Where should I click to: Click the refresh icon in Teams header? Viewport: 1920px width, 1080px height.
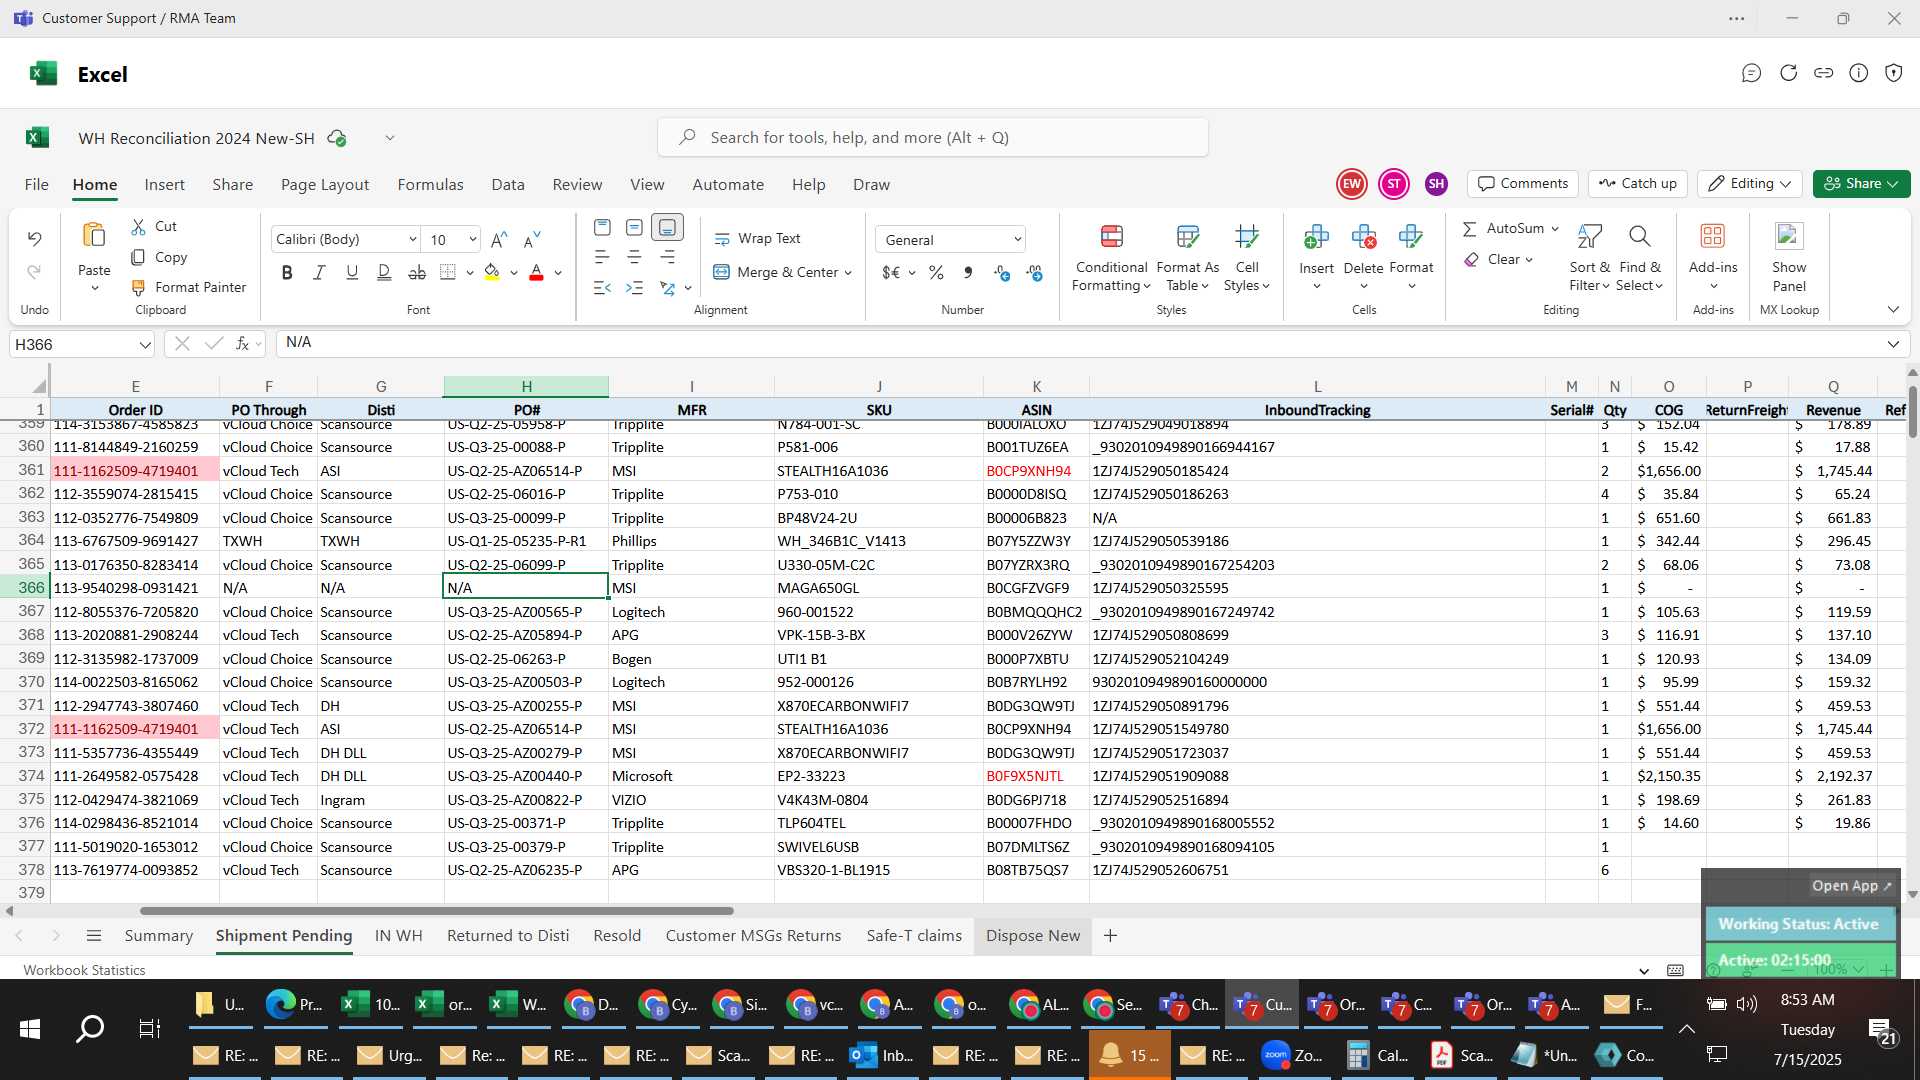click(1788, 73)
